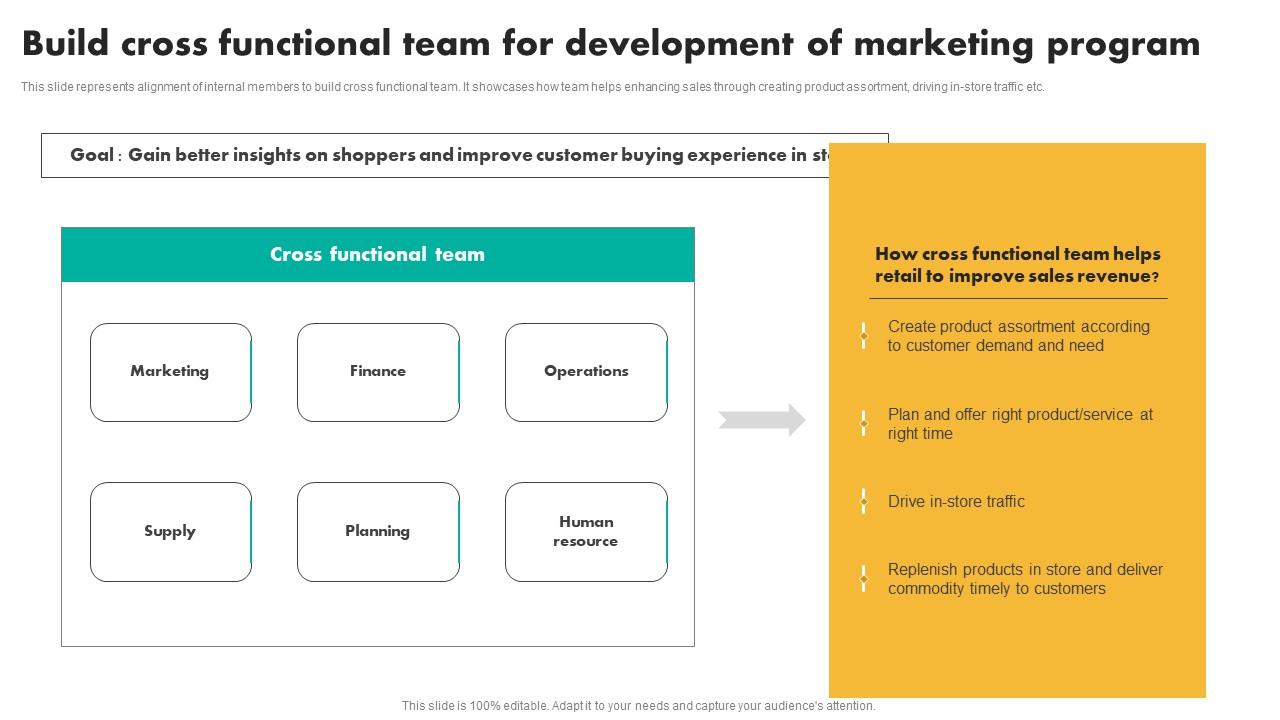The height and width of the screenshot is (720, 1280).
Task: Select the Supply team box
Action: [x=170, y=531]
